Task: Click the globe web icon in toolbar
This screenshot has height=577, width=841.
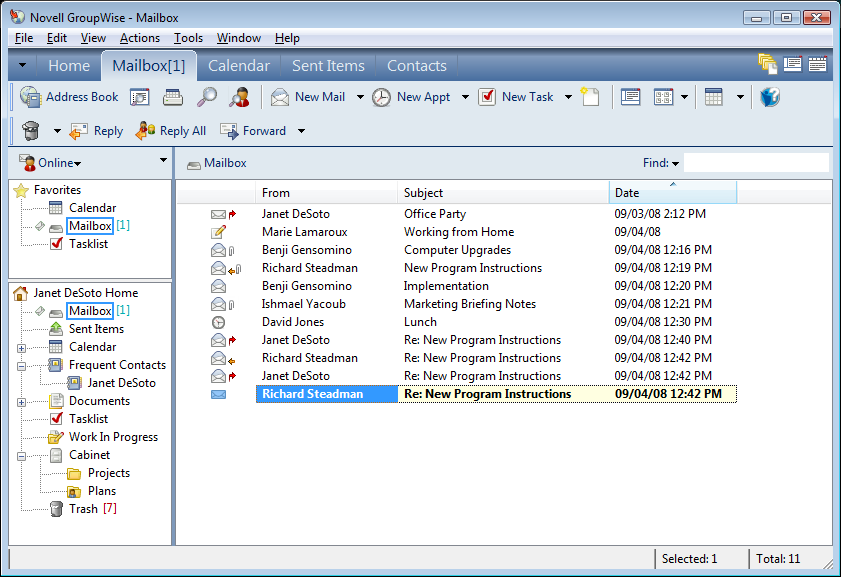Action: tap(769, 97)
